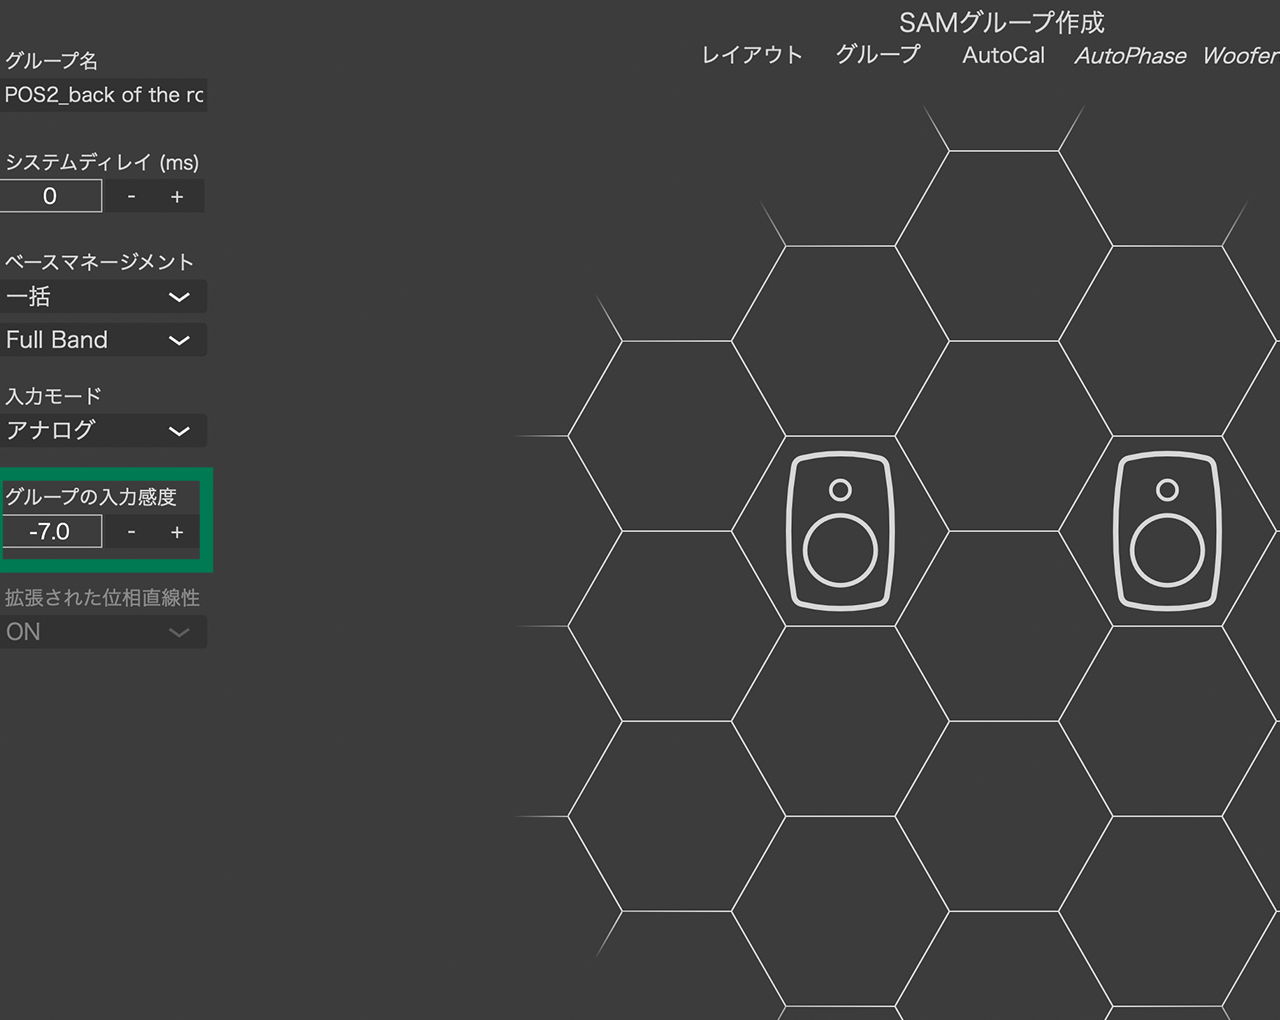Increase the group input sensitivity
The width and height of the screenshot is (1280, 1020).
coord(177,532)
